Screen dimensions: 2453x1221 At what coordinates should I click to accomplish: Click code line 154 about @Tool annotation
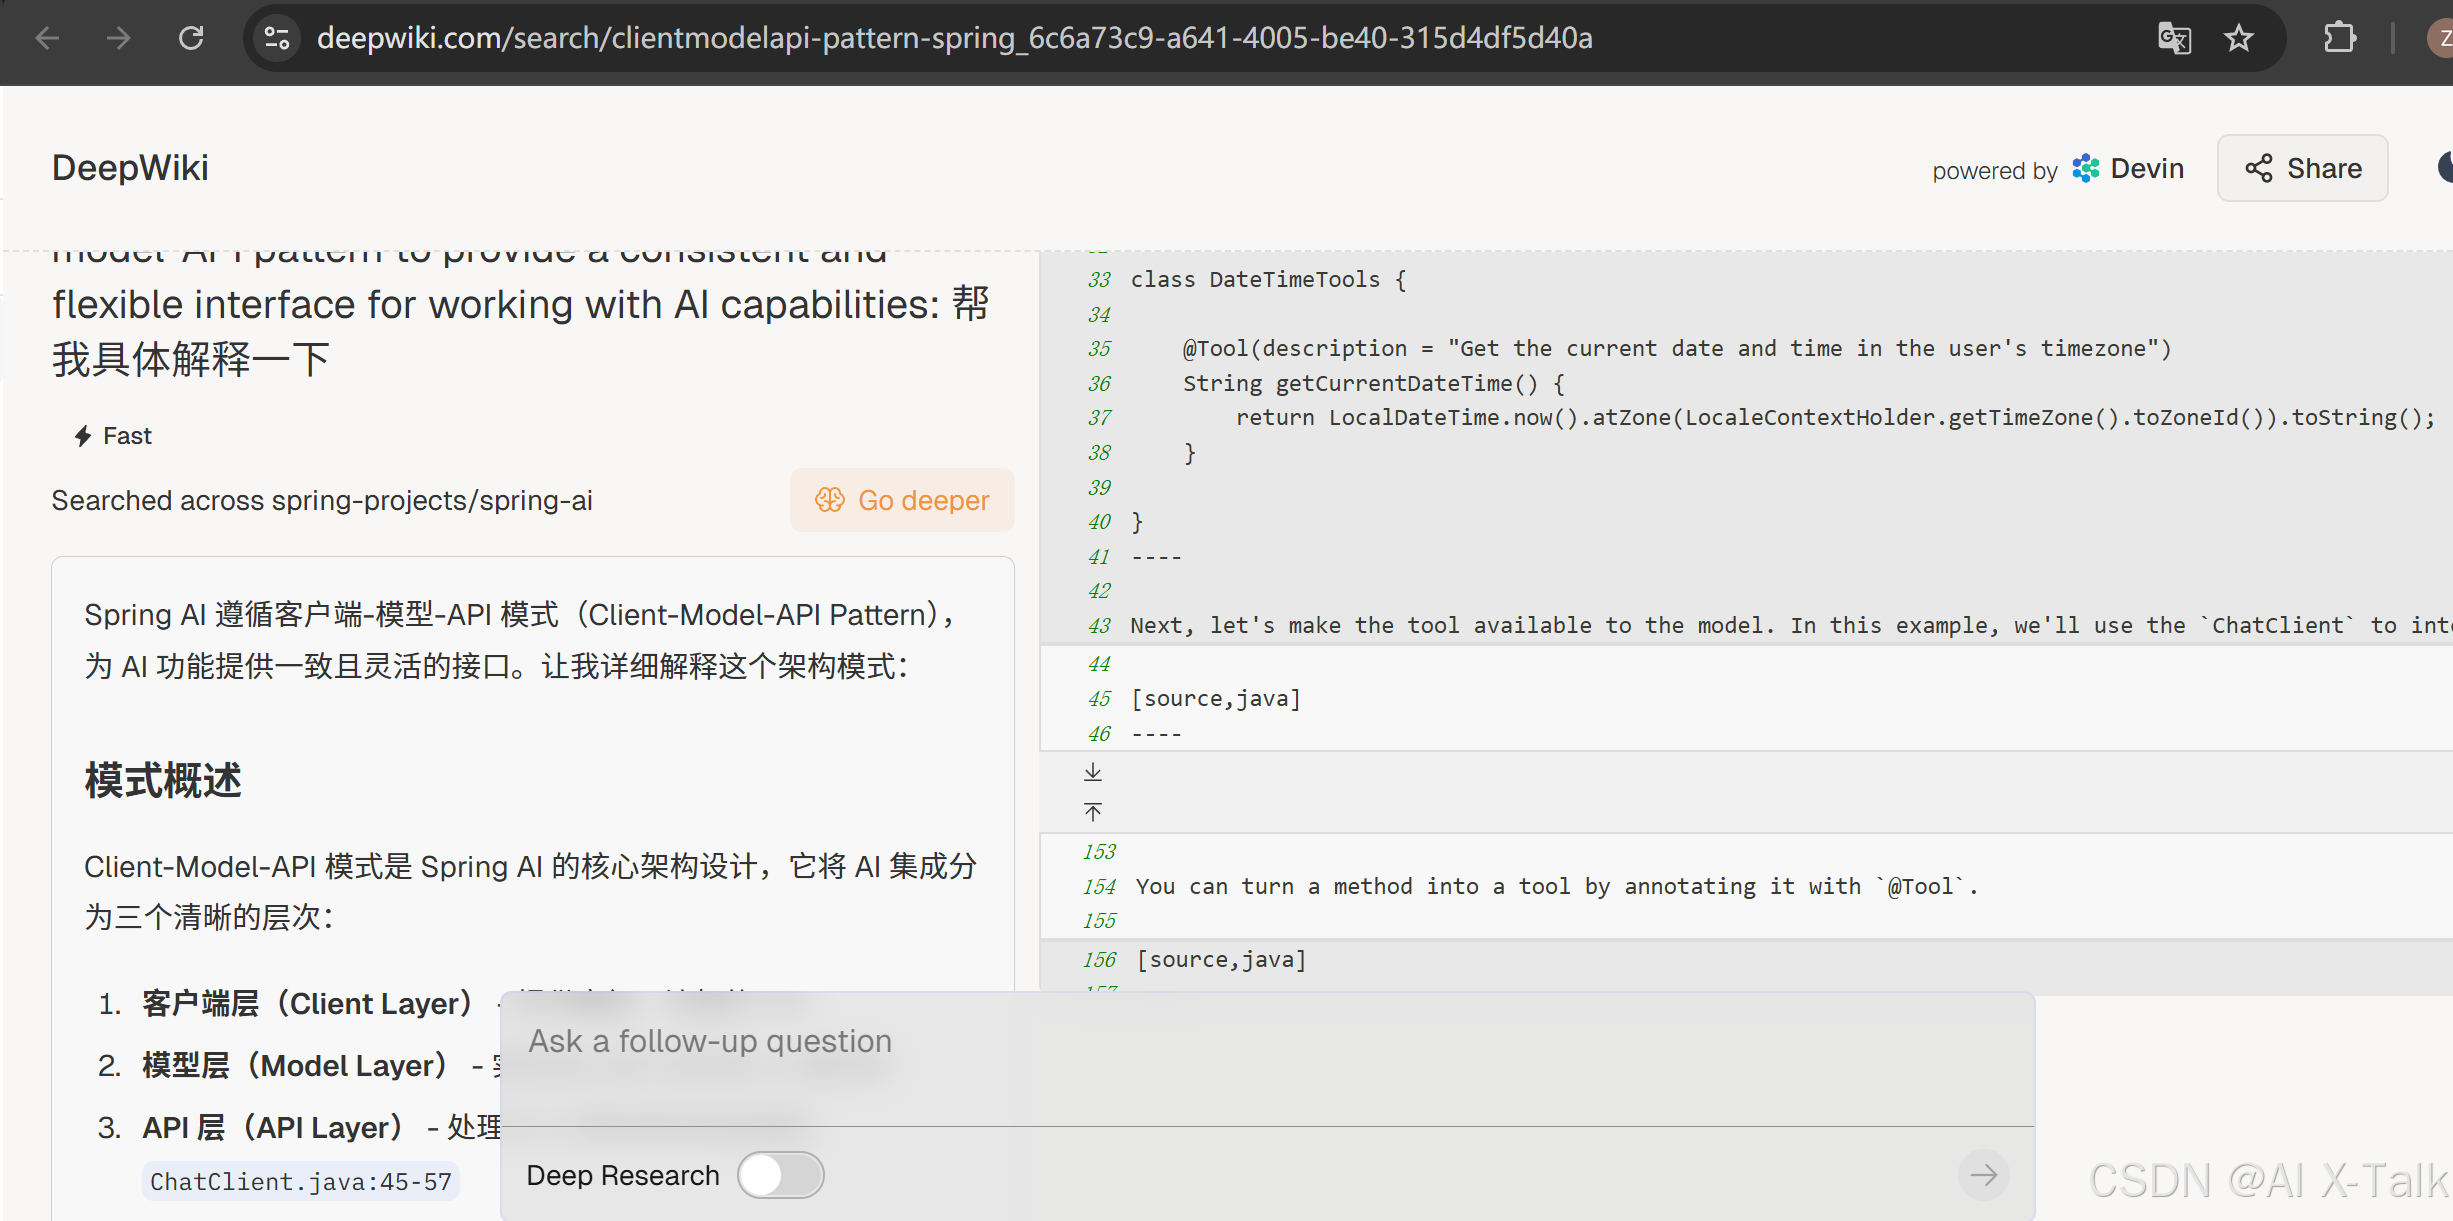(1555, 886)
